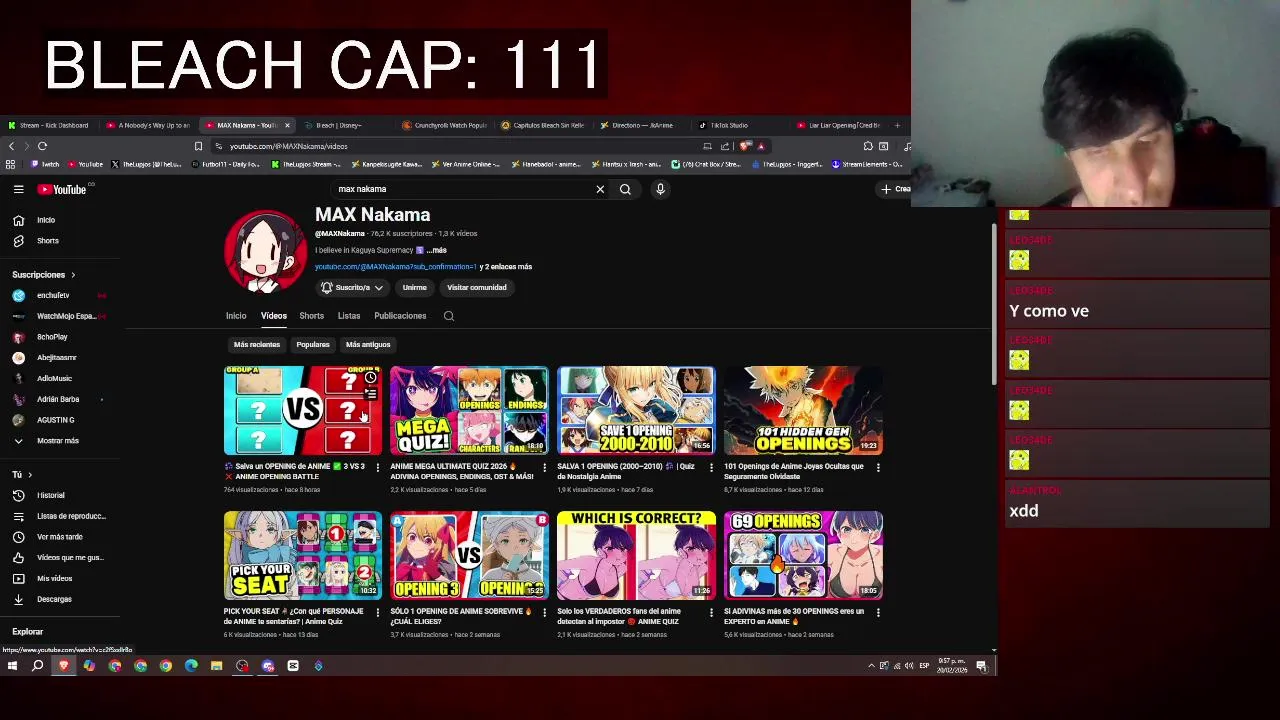
Task: Switch to the channel Shorts tab
Action: (312, 316)
